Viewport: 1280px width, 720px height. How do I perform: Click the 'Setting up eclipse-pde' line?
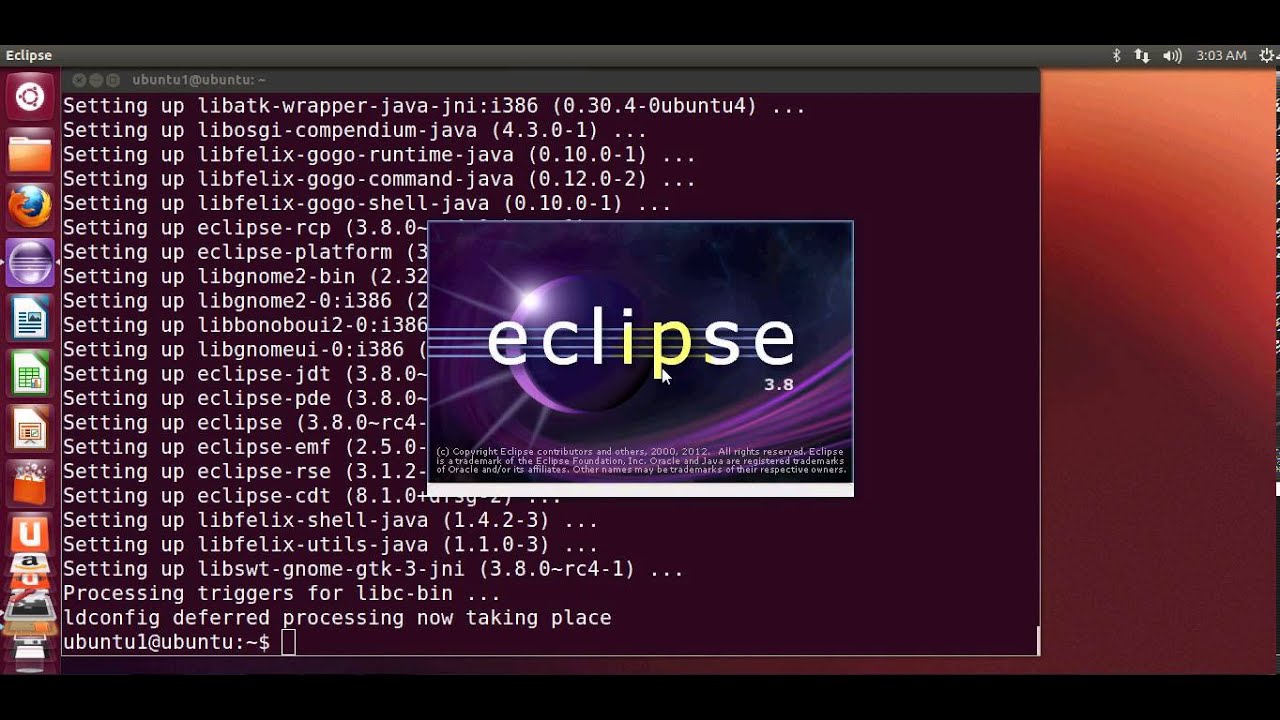(245, 398)
